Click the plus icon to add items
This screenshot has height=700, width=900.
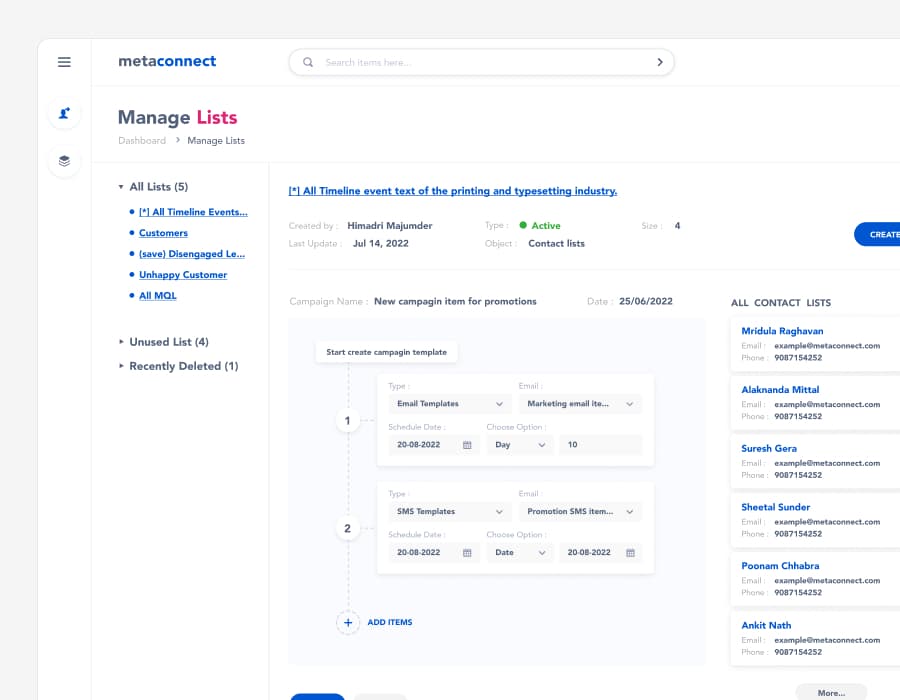pyautogui.click(x=348, y=623)
